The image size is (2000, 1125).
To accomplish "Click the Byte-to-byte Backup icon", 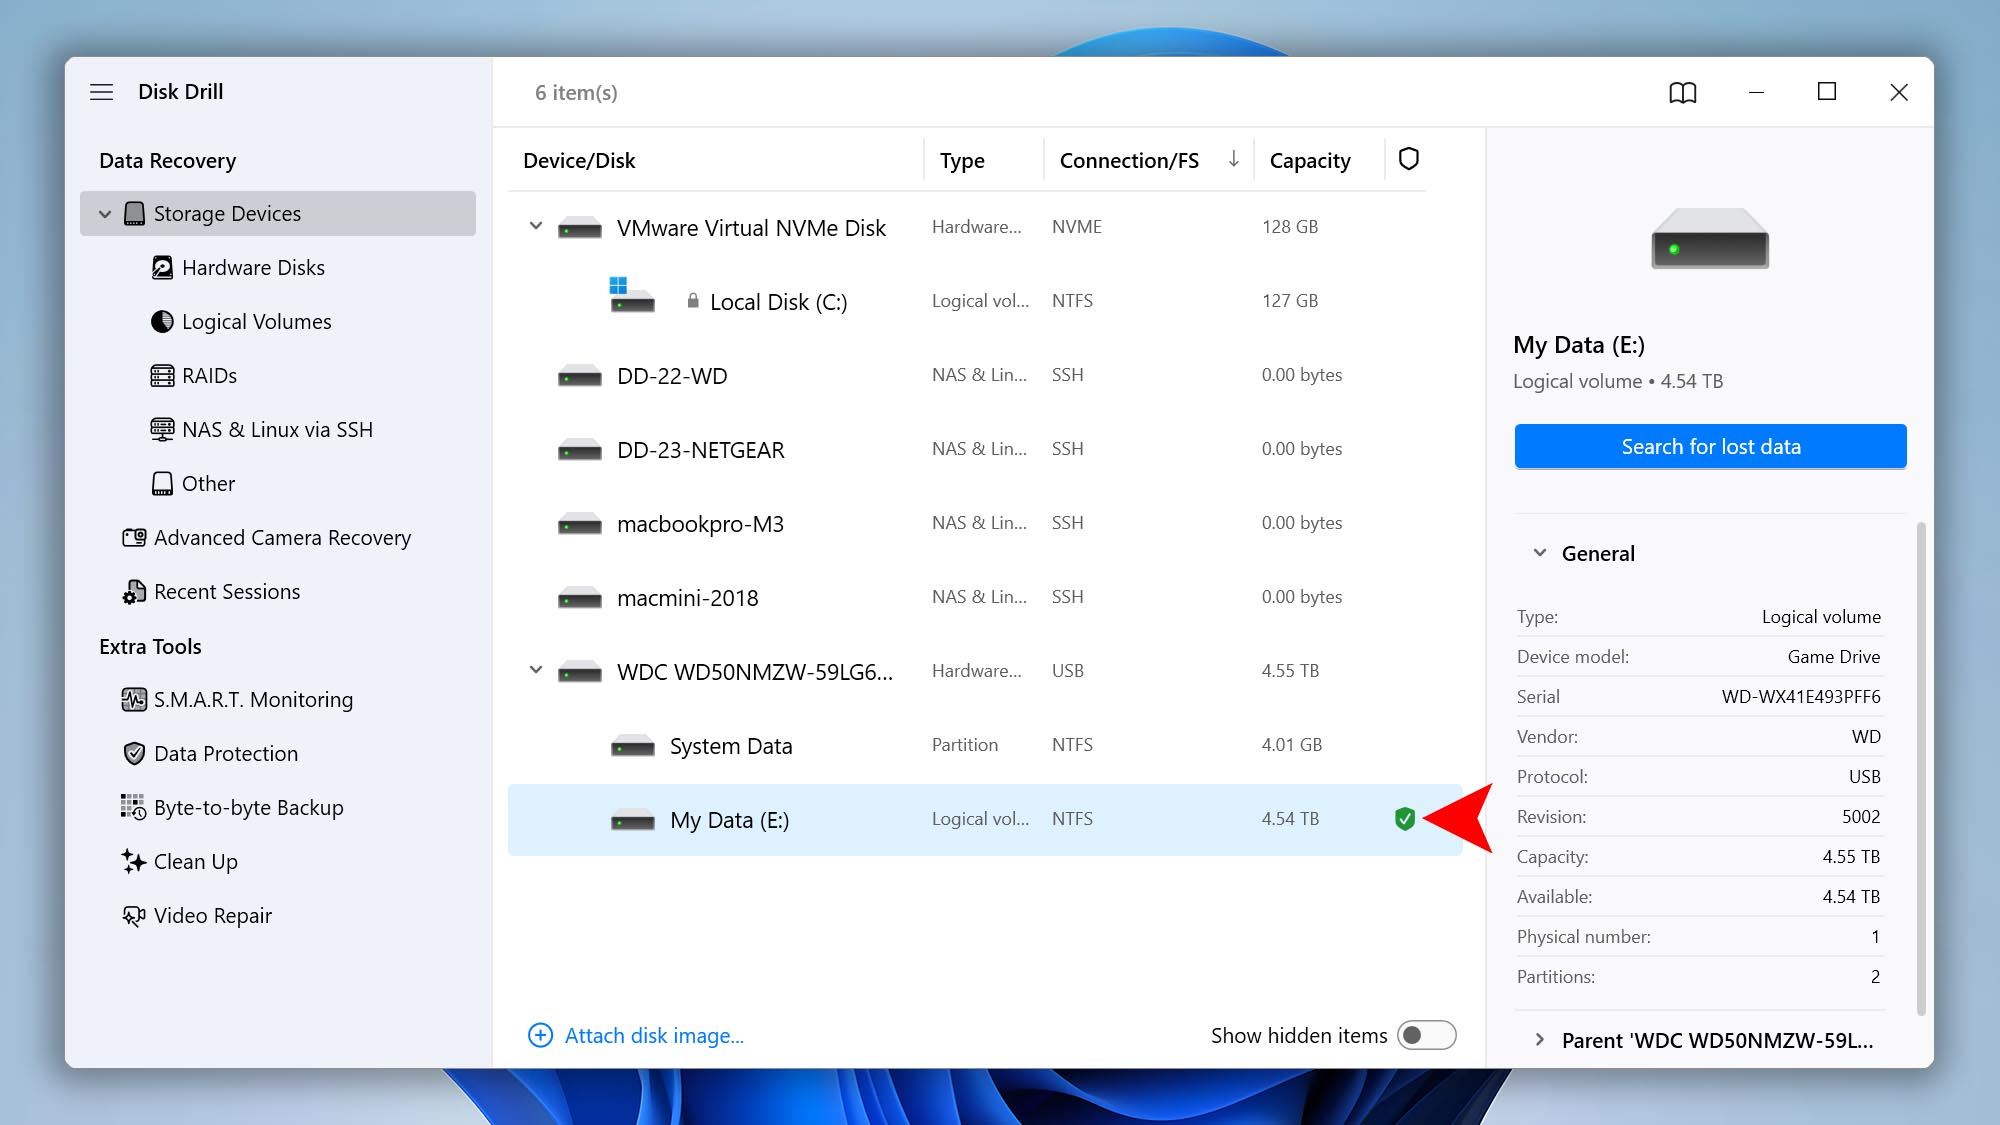I will pos(134,808).
